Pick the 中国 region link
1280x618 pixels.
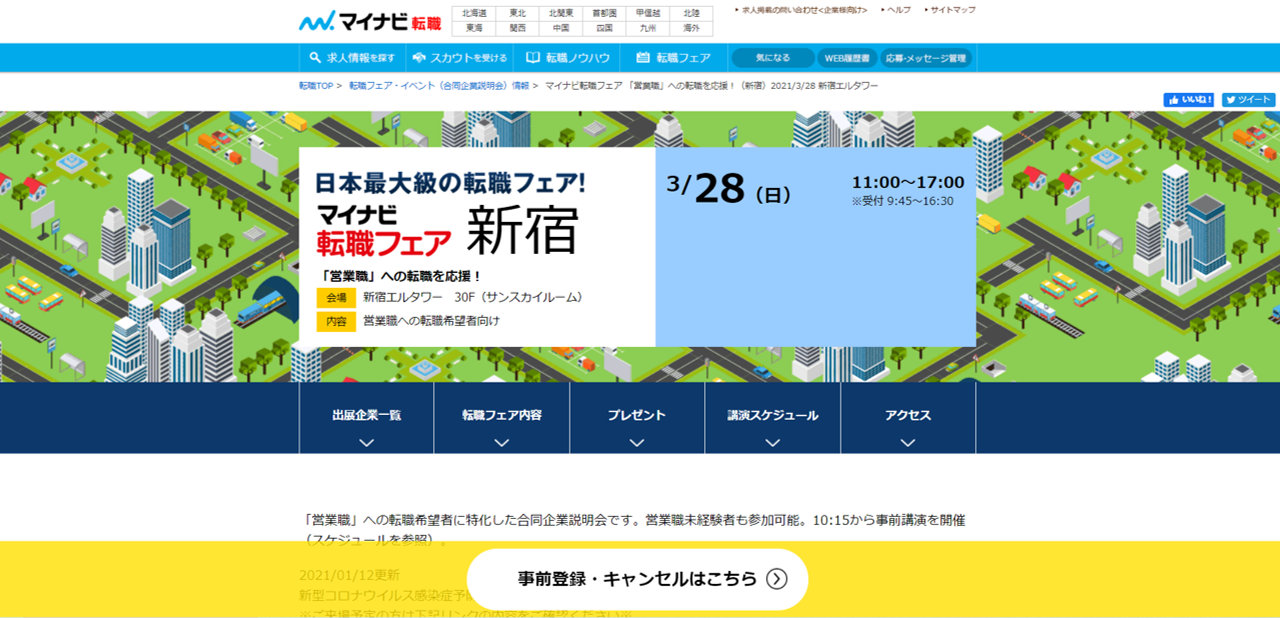pos(561,28)
